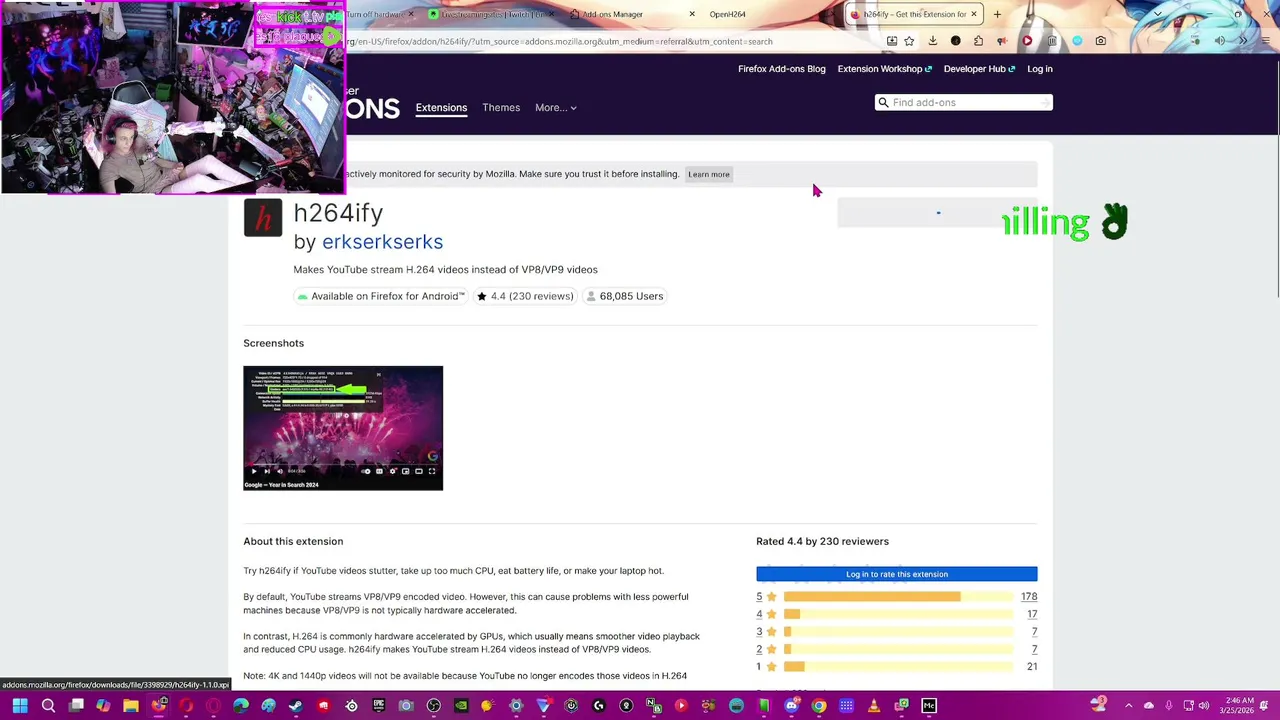
Task: Open the Firefox extensions puzzle icon
Action: [x=978, y=41]
